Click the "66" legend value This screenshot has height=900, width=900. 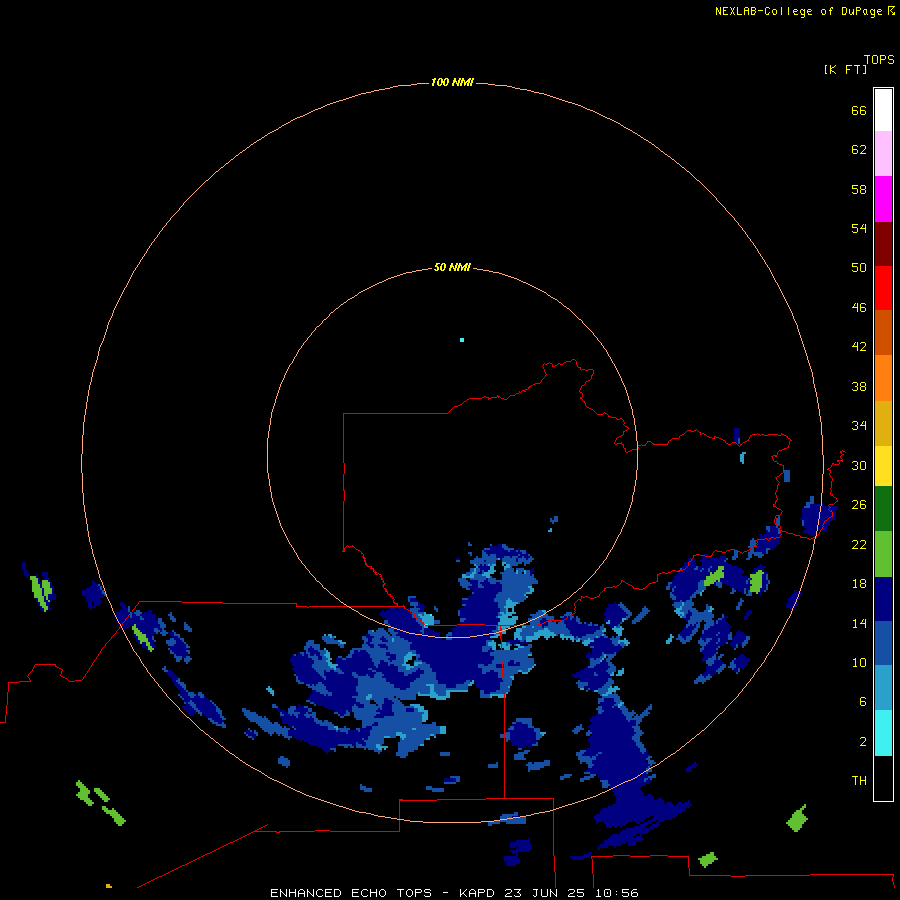(x=859, y=111)
